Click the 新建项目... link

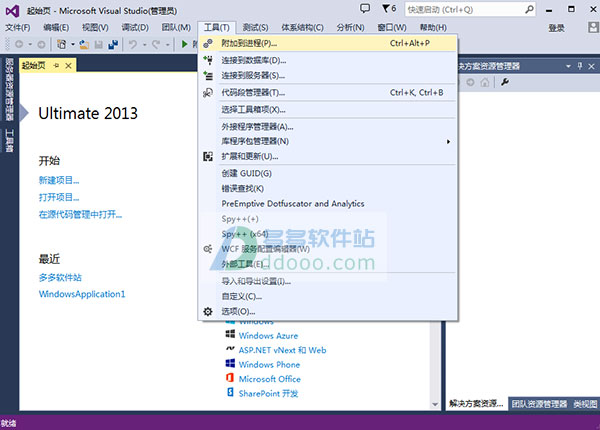tap(59, 180)
